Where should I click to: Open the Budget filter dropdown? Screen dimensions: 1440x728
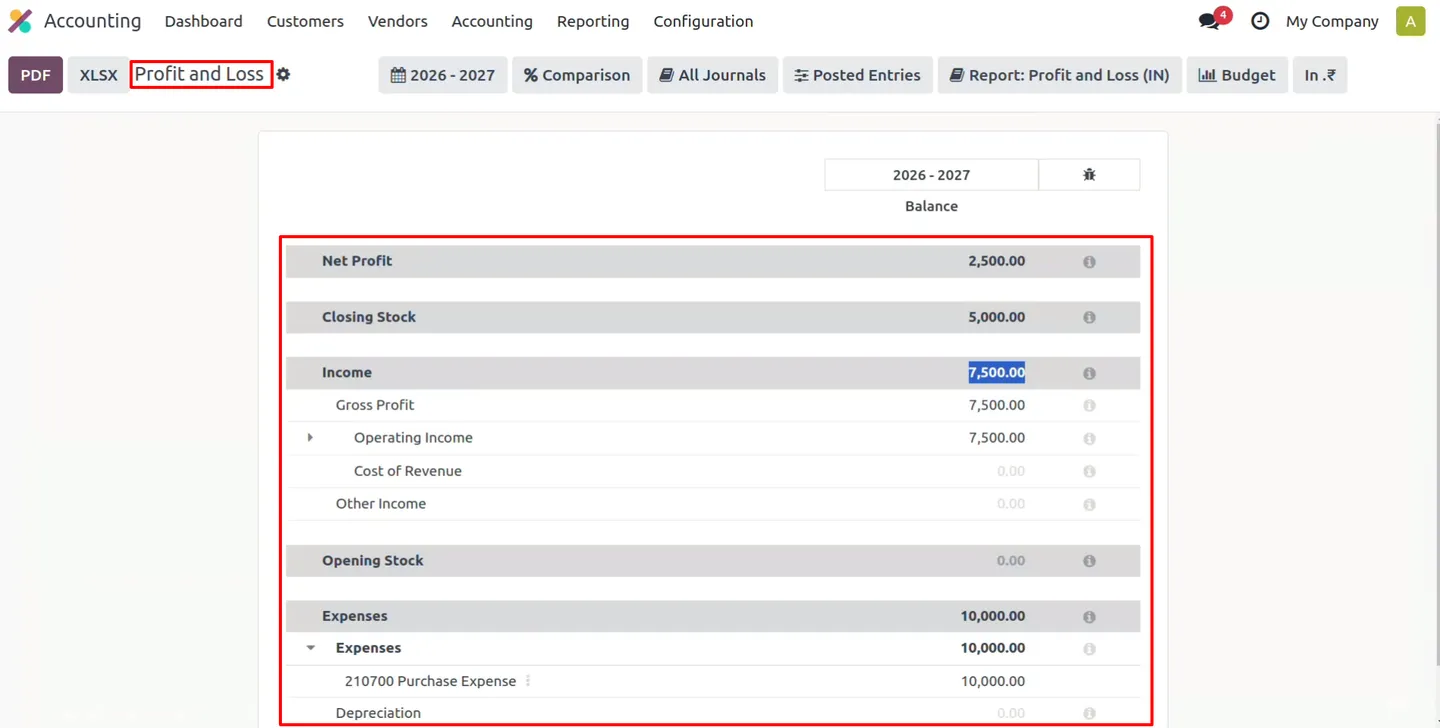pyautogui.click(x=1237, y=75)
